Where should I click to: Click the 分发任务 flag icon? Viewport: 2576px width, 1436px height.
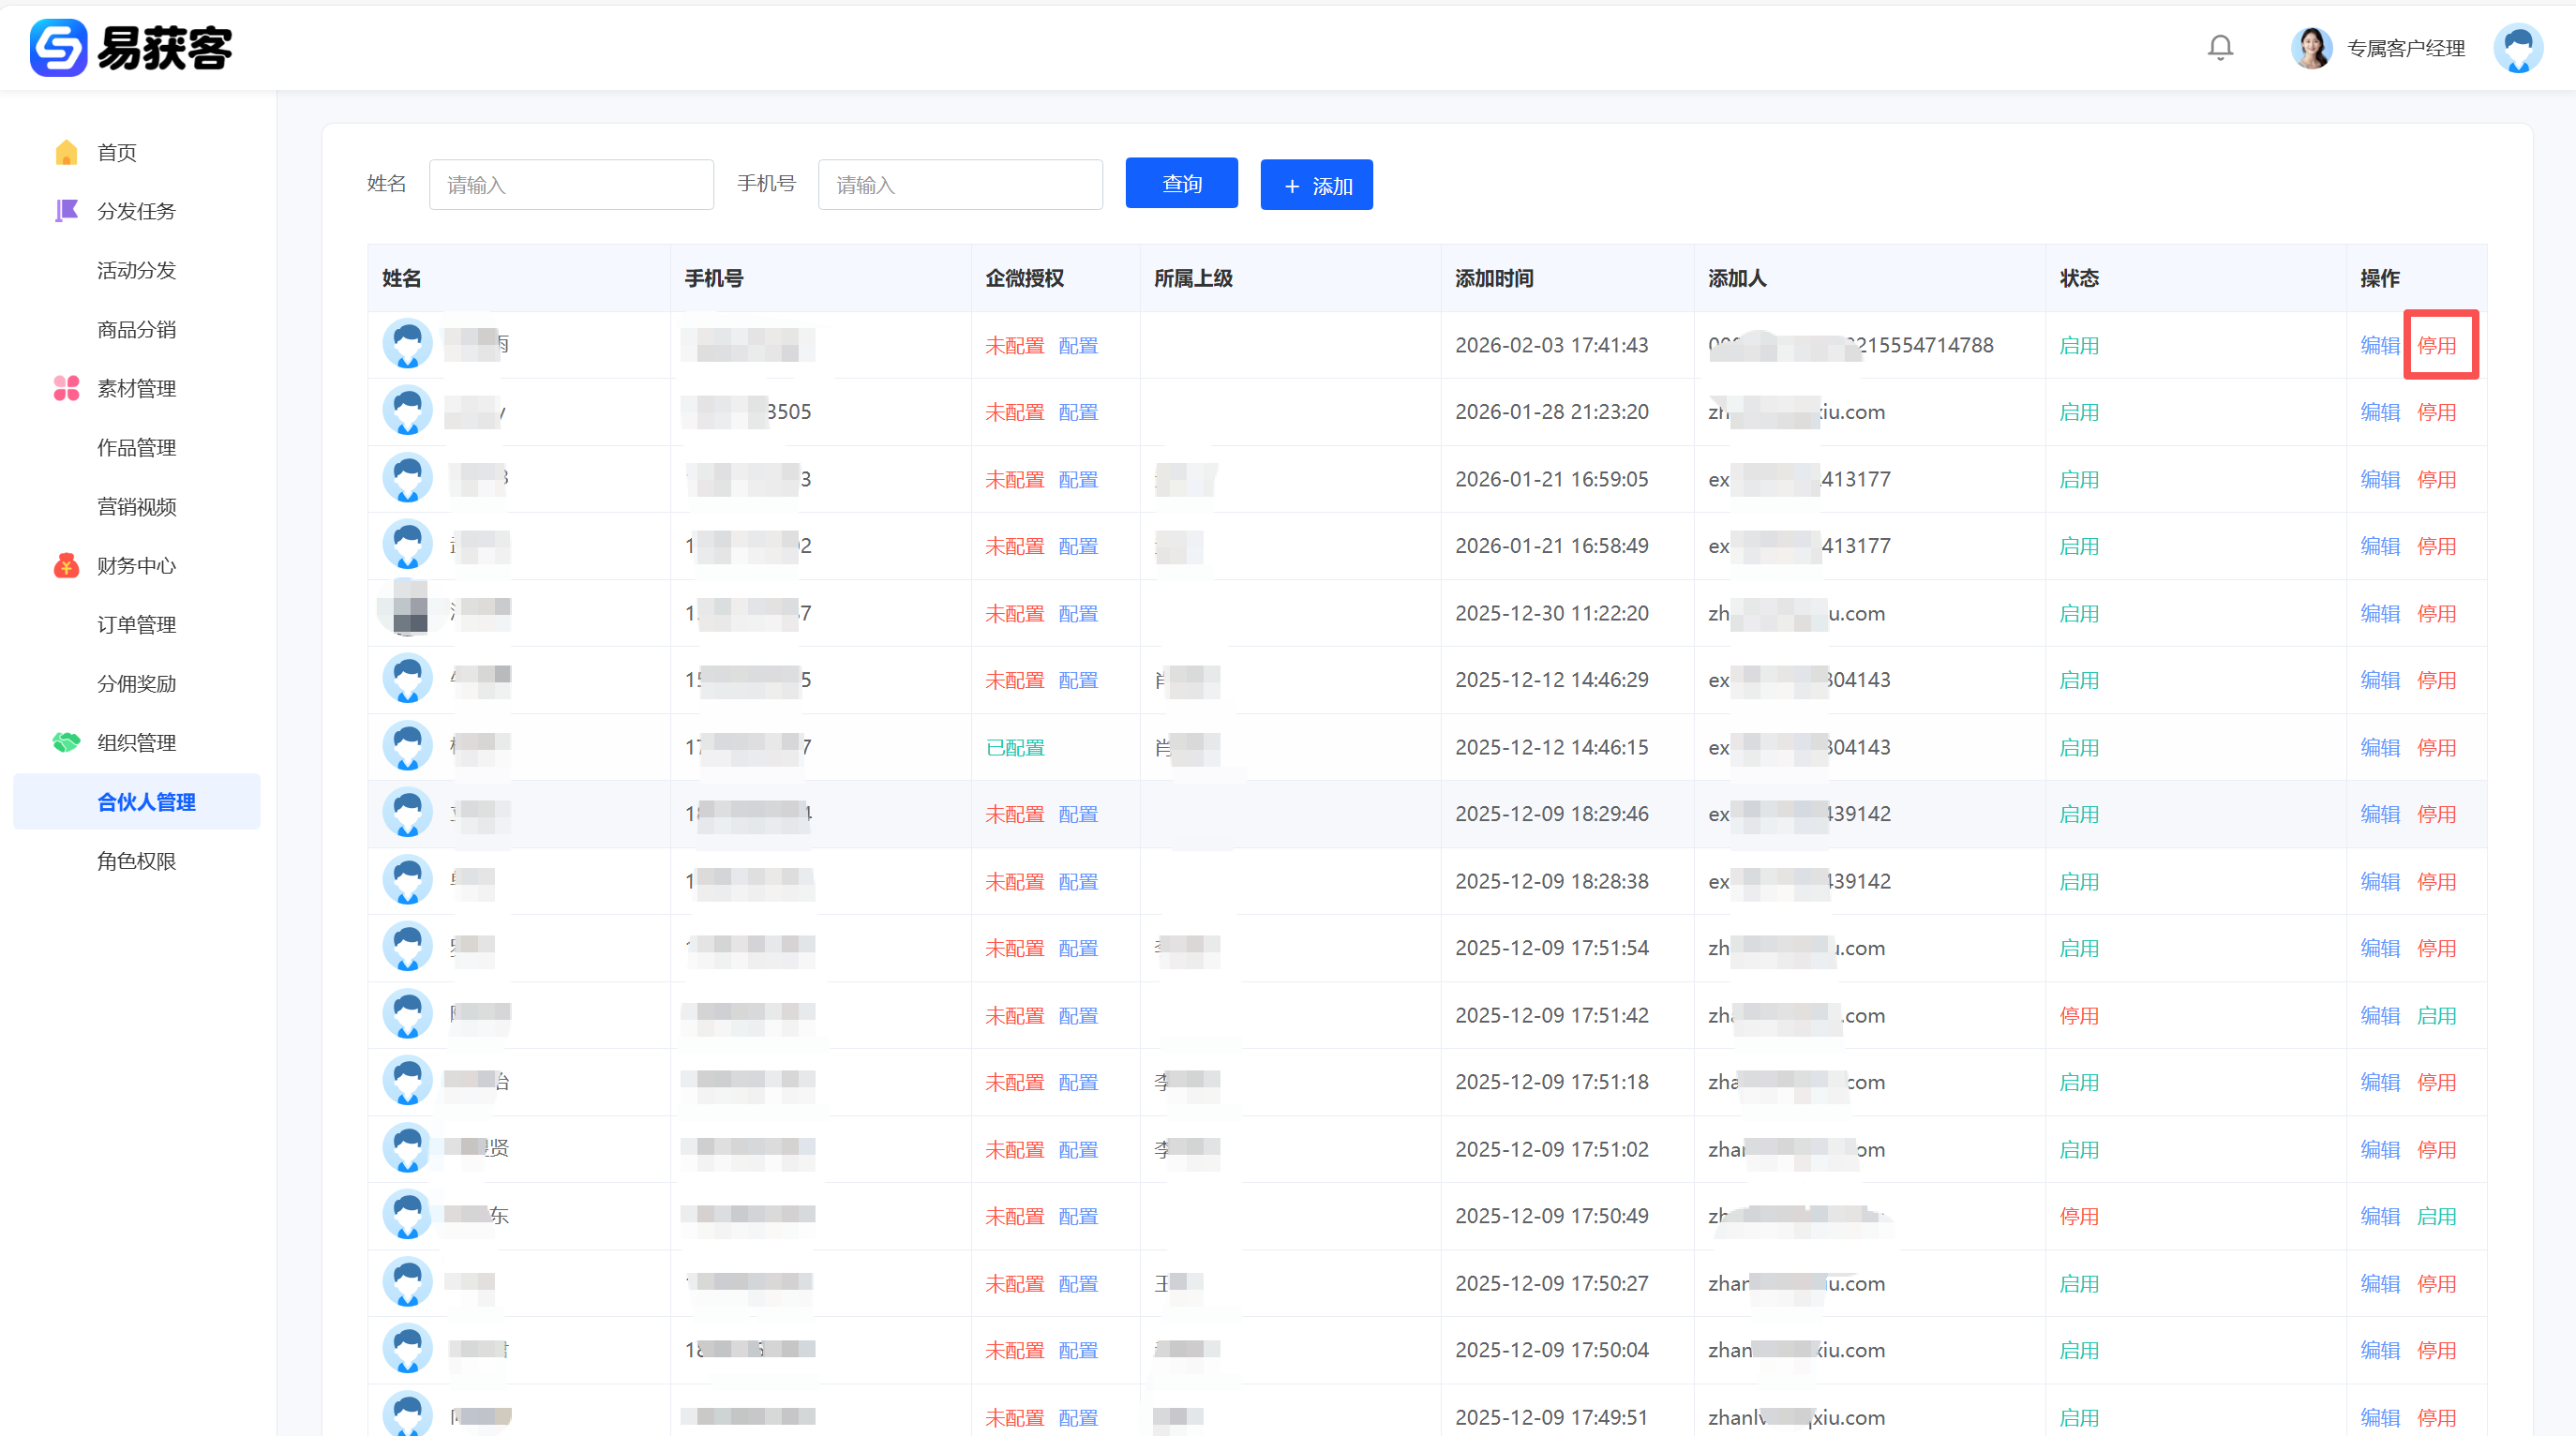pos(66,211)
